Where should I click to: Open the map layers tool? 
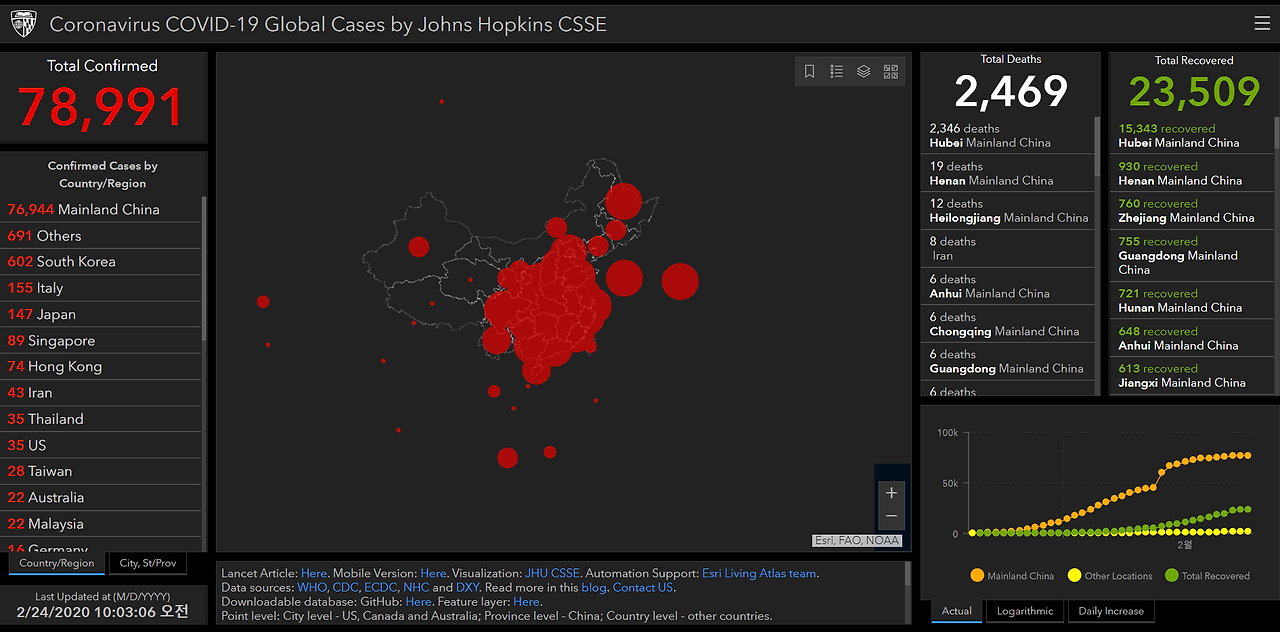coord(864,71)
